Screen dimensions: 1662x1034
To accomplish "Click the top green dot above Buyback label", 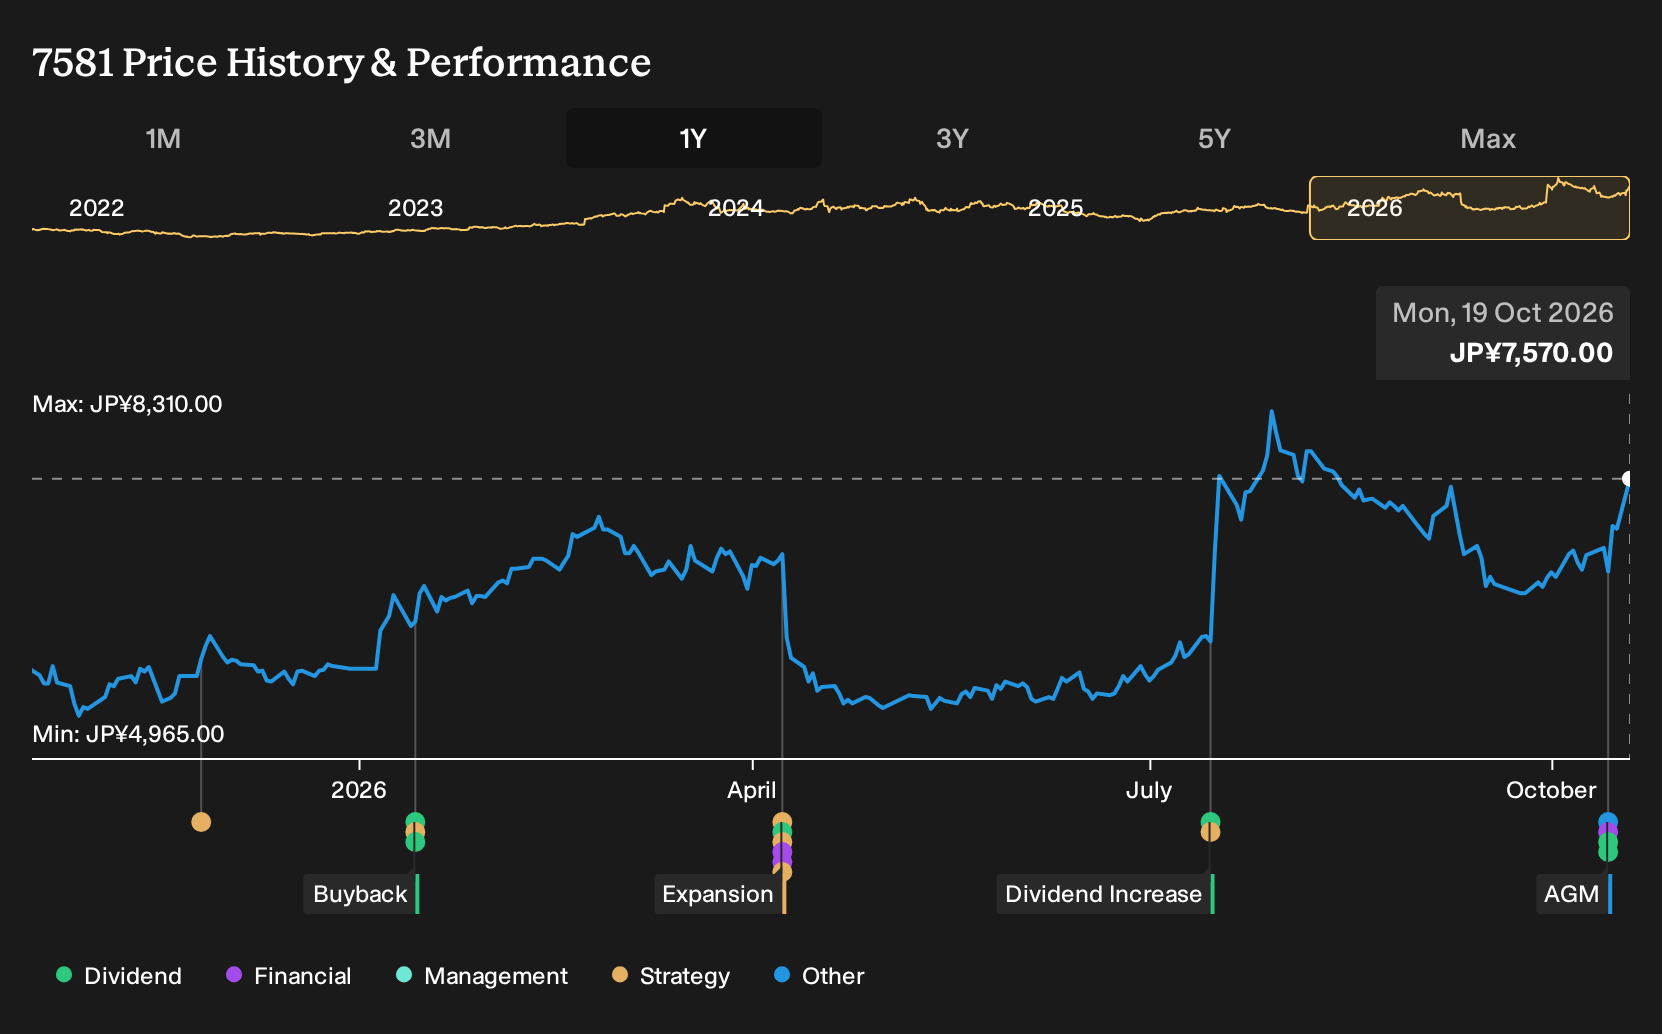I will [415, 822].
